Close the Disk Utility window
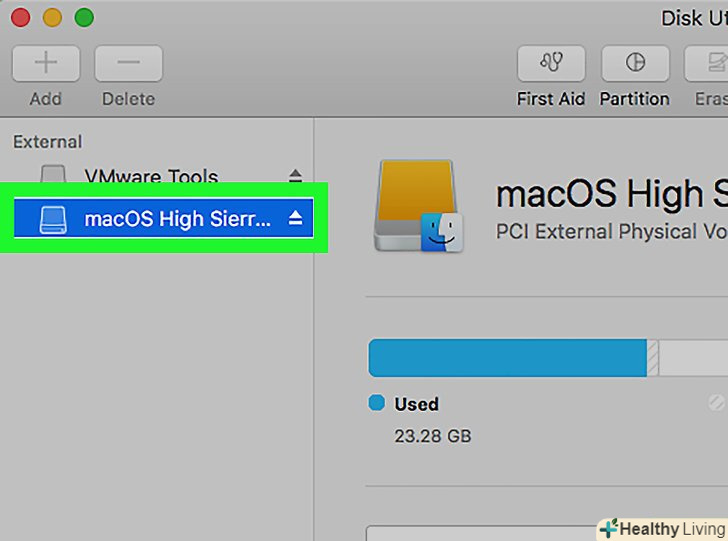The width and height of the screenshot is (728, 541). click(x=20, y=18)
